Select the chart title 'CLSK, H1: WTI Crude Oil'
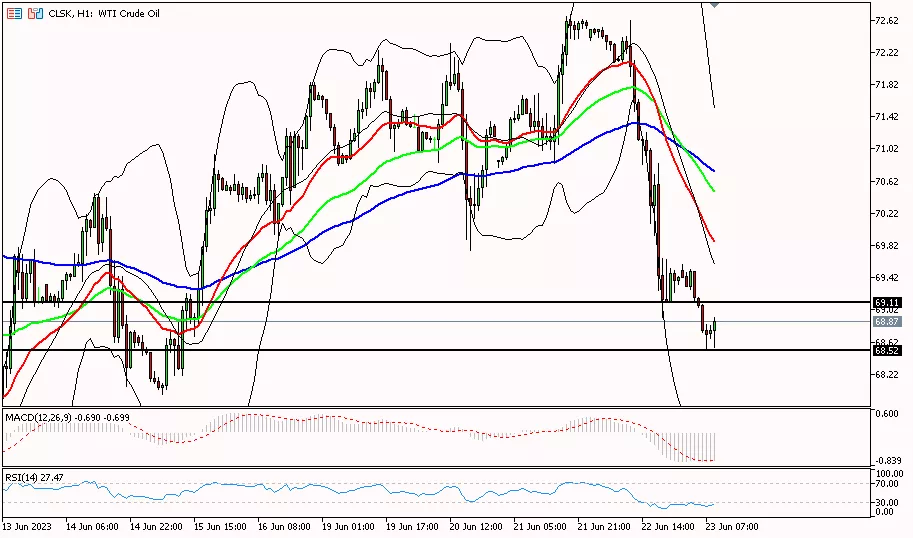 click(104, 13)
